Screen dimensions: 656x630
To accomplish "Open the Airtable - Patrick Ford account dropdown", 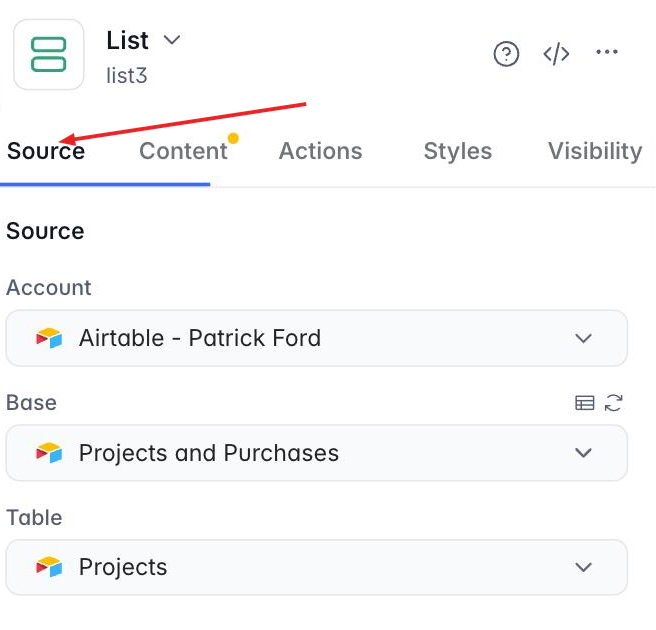I will click(317, 338).
